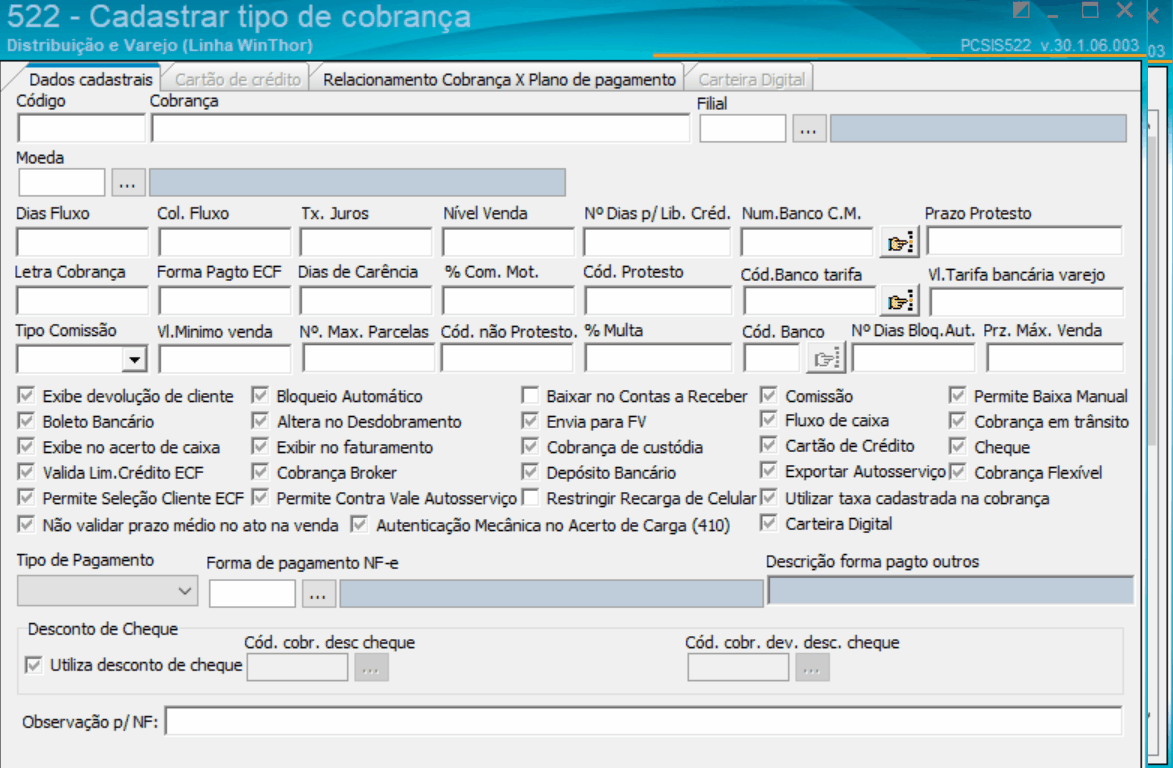Toggle Envia para FV checkbox

[x=530, y=420]
